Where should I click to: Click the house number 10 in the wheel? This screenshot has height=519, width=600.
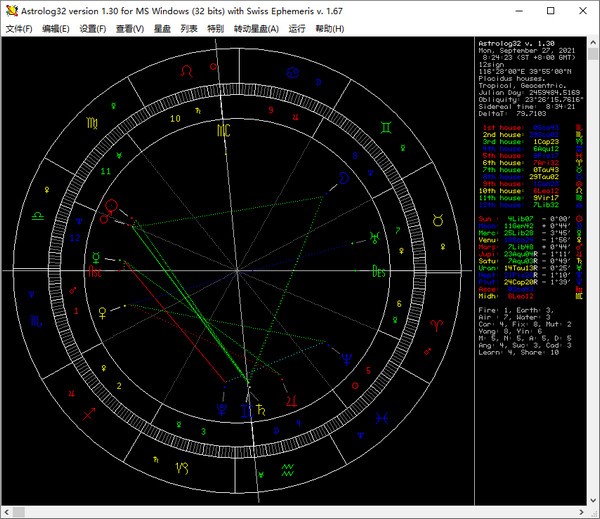click(175, 119)
